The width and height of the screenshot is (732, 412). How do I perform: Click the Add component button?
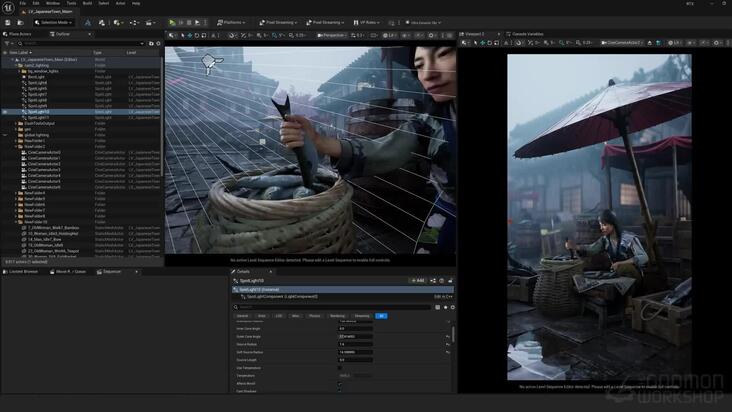[418, 280]
